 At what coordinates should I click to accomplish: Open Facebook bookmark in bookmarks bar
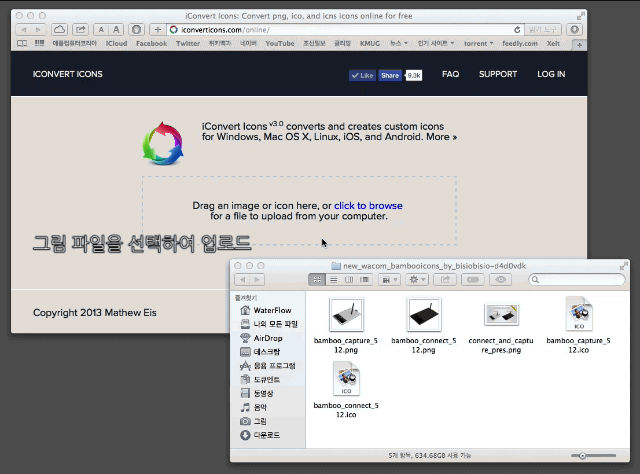[x=151, y=43]
